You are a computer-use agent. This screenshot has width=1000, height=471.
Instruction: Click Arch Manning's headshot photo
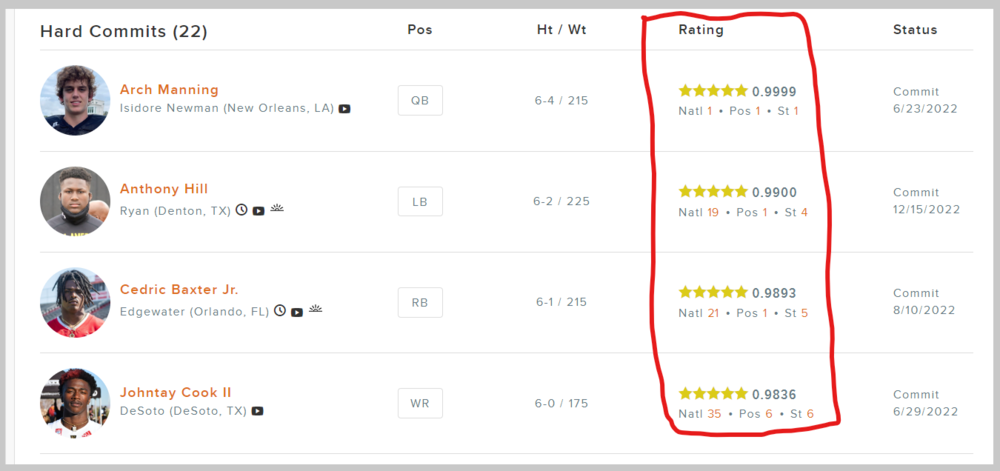pos(75,100)
